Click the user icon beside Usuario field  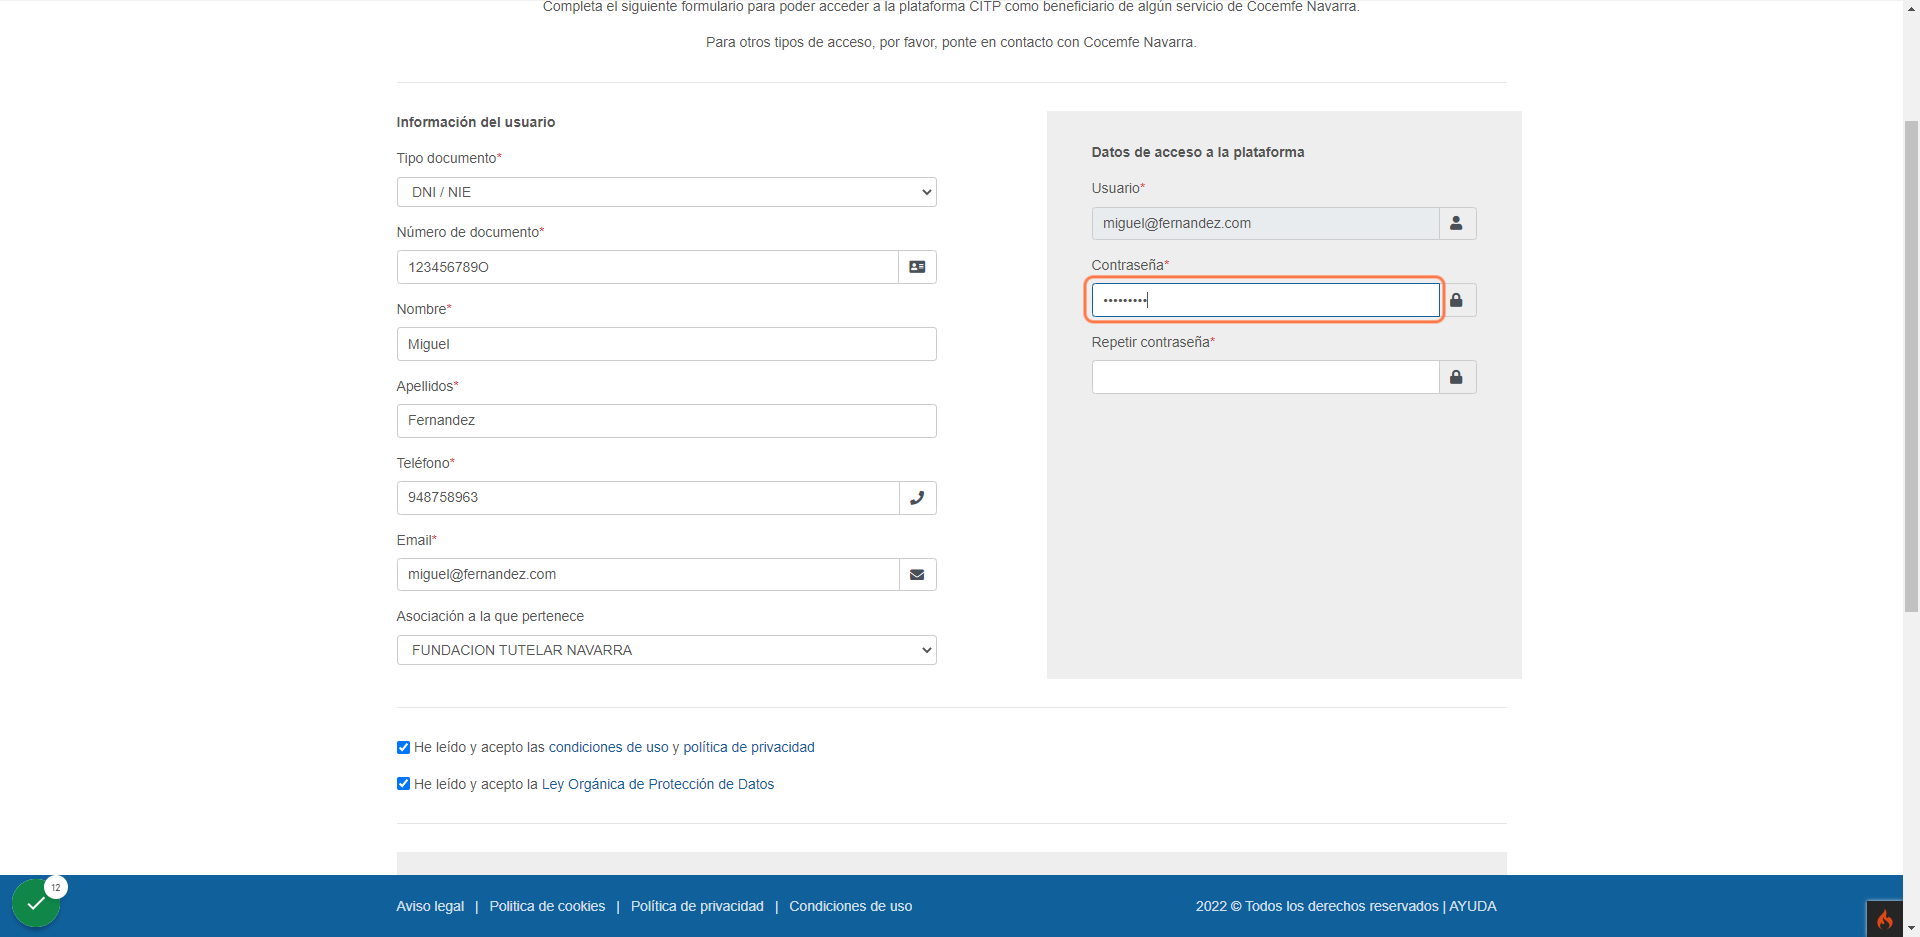click(x=1457, y=223)
